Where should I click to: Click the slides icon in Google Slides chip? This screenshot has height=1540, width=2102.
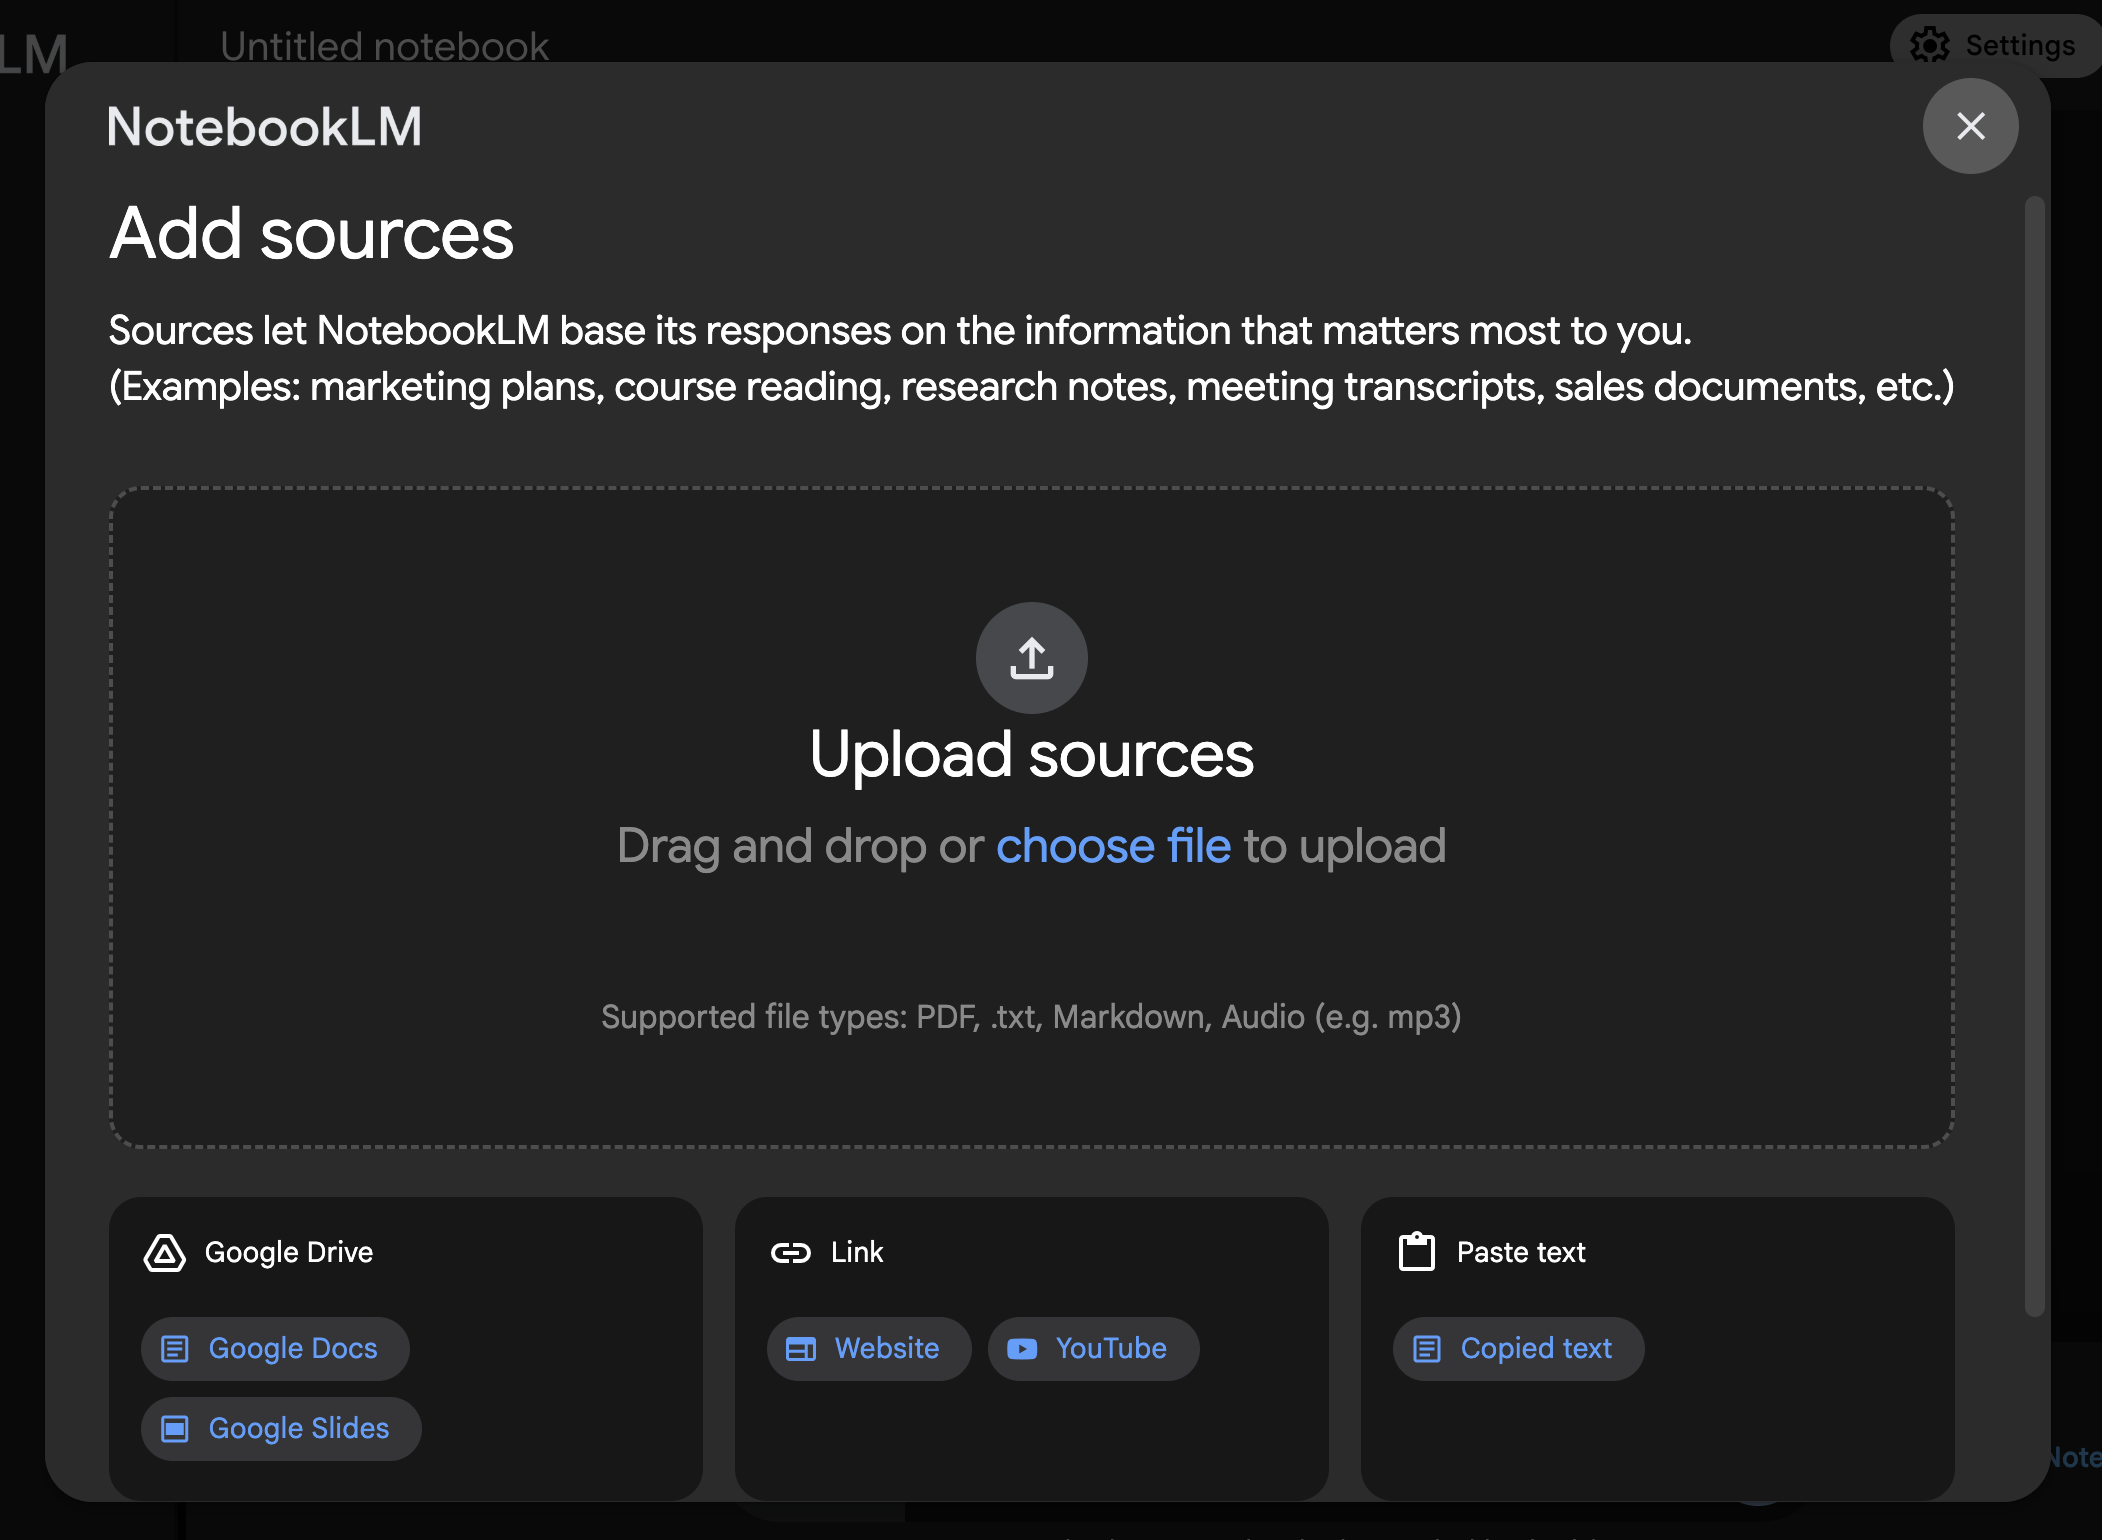click(x=177, y=1428)
